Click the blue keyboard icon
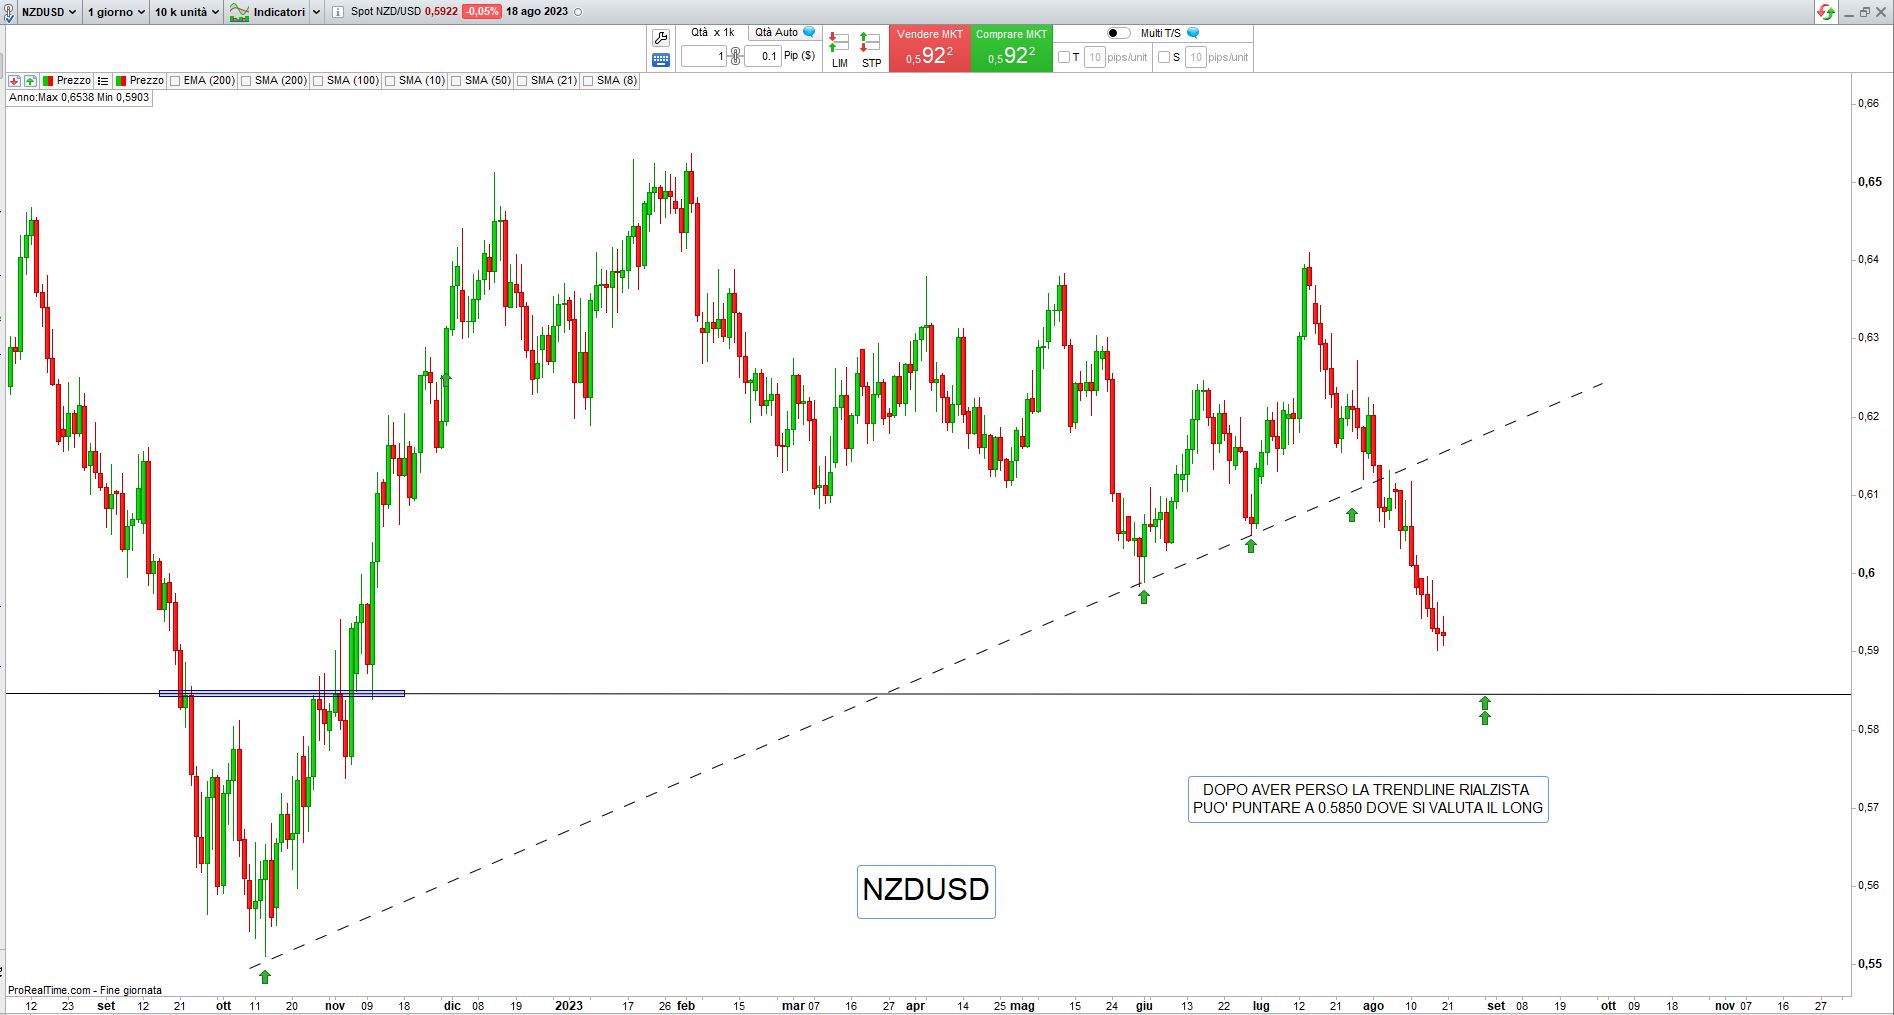Screen dimensions: 1894x1015 click(x=660, y=60)
